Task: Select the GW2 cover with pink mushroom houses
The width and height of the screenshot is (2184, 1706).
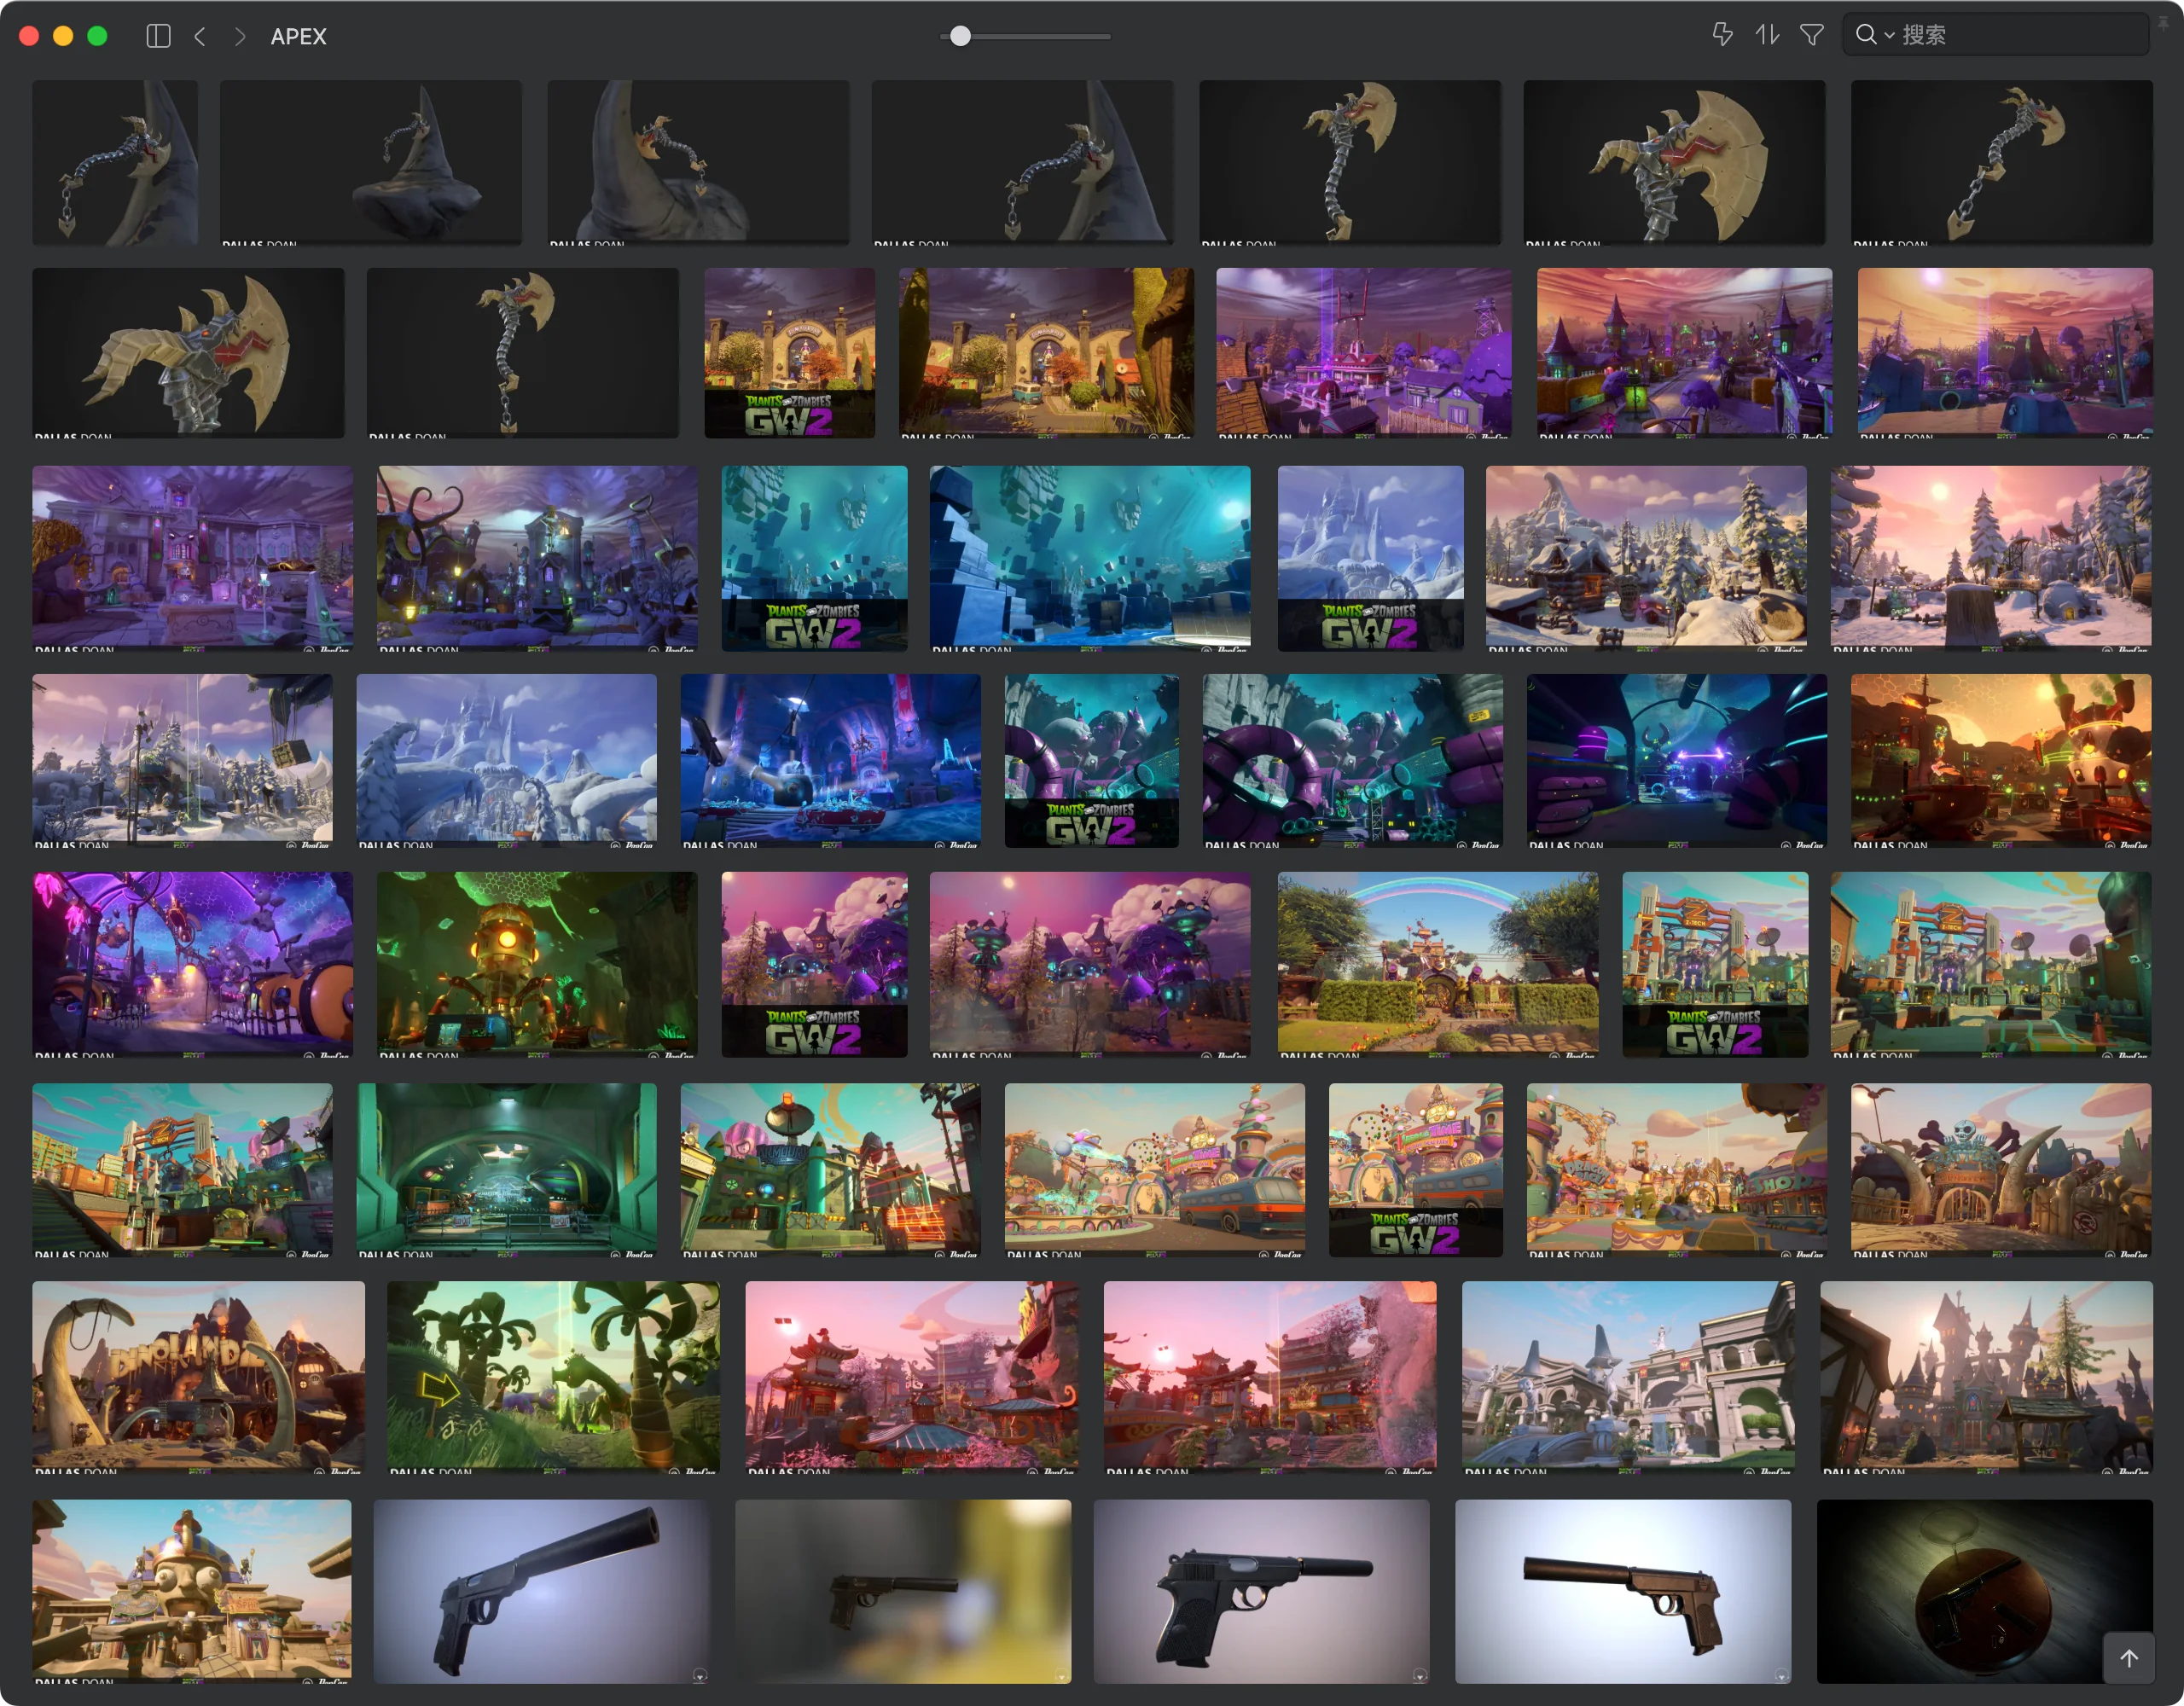Action: 815,965
